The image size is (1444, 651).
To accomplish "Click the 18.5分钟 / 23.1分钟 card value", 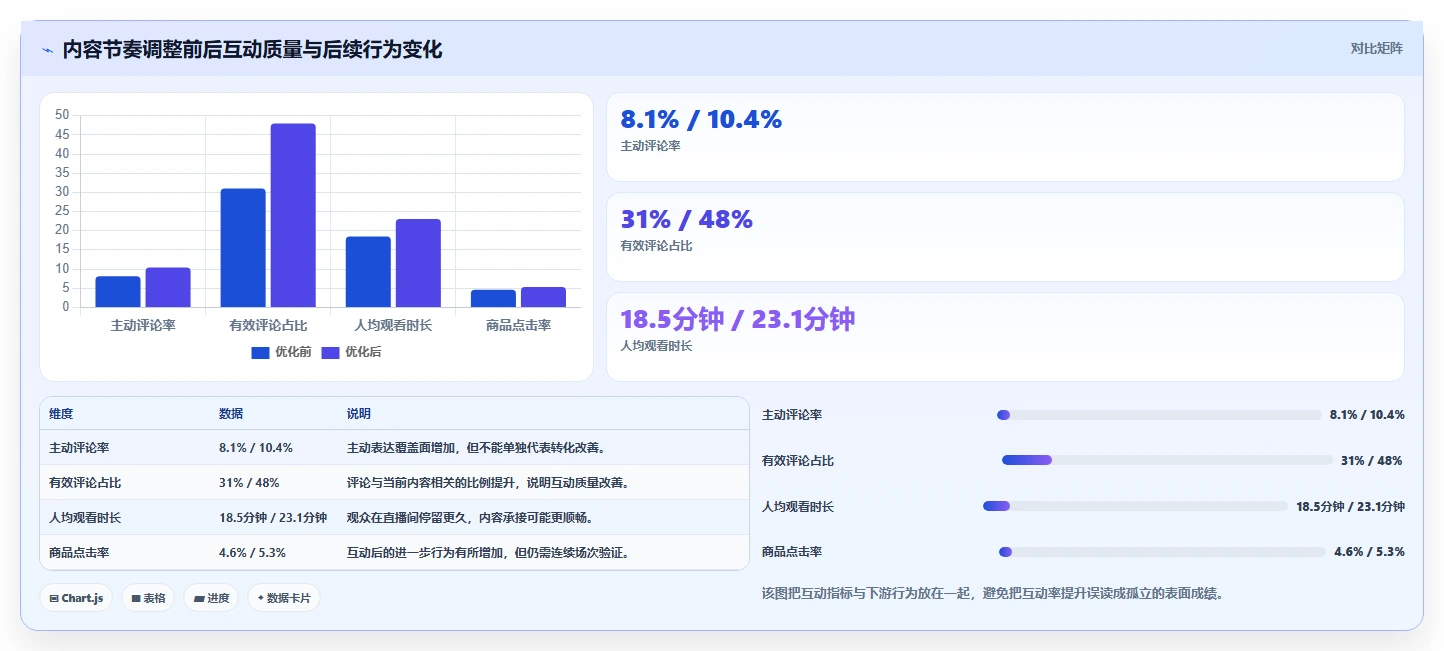I will tap(738, 320).
